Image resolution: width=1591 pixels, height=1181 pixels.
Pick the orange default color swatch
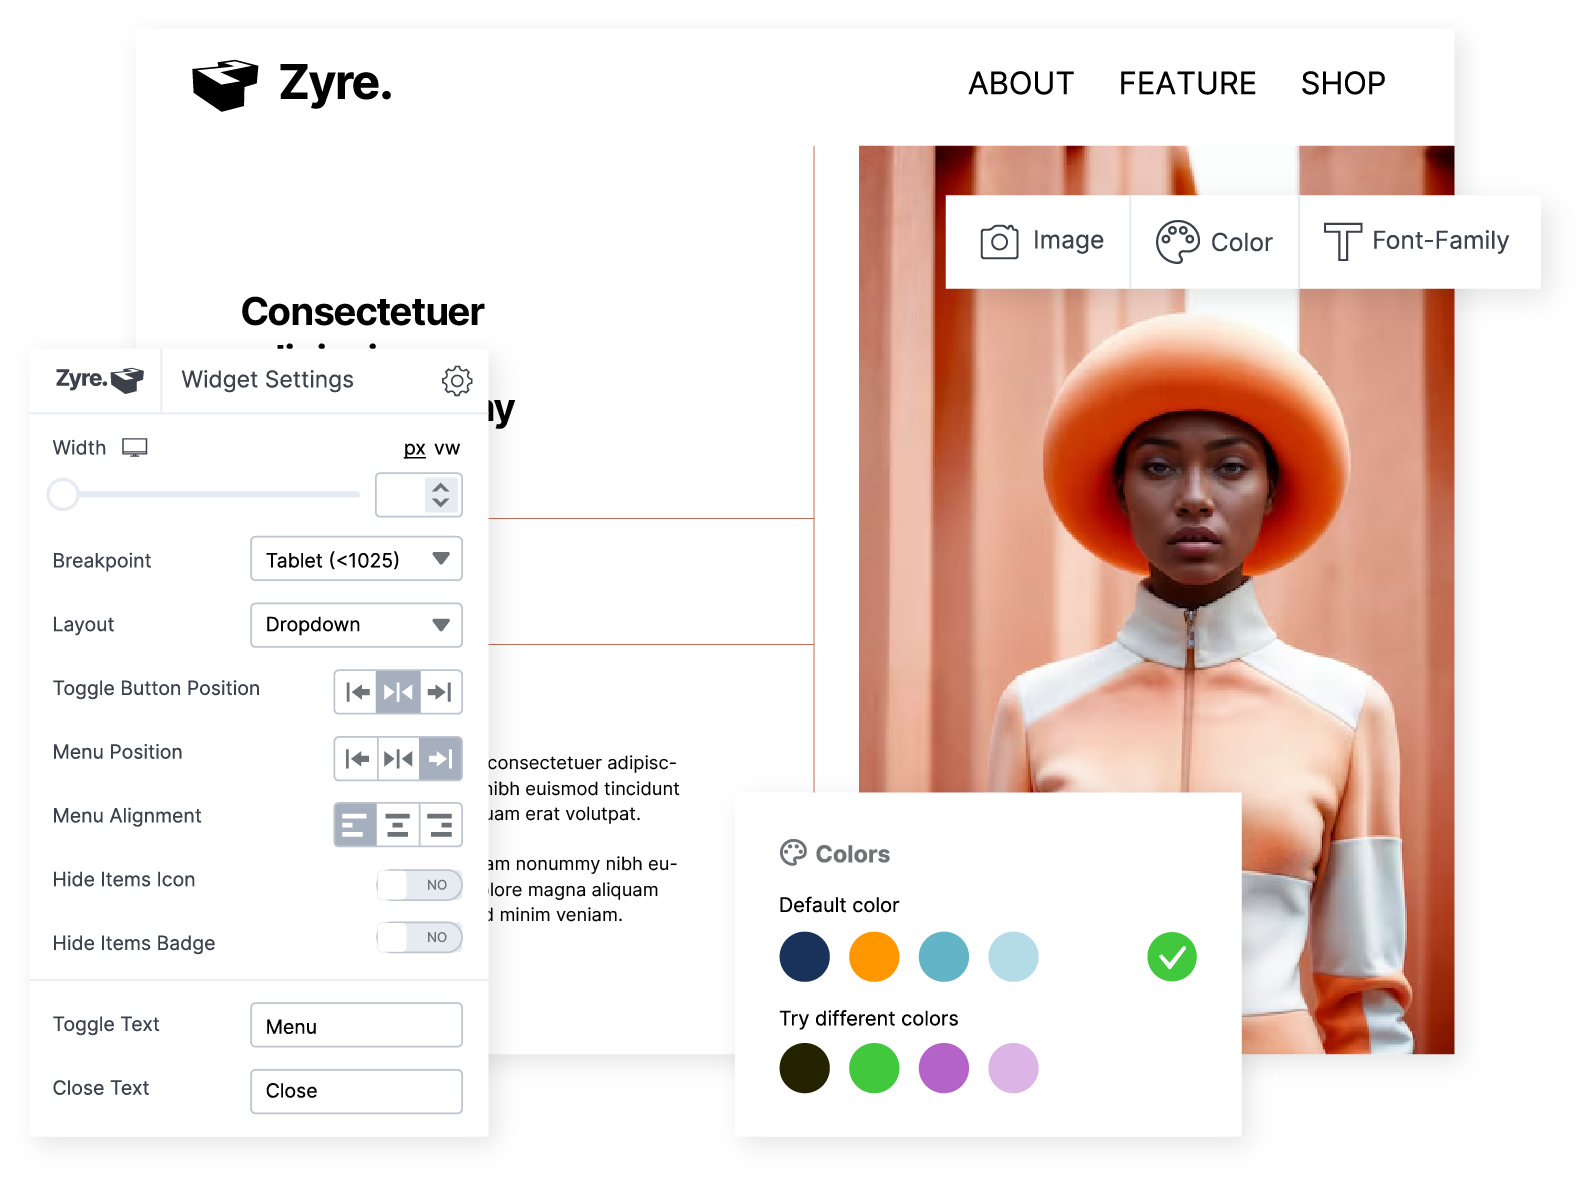coord(874,957)
